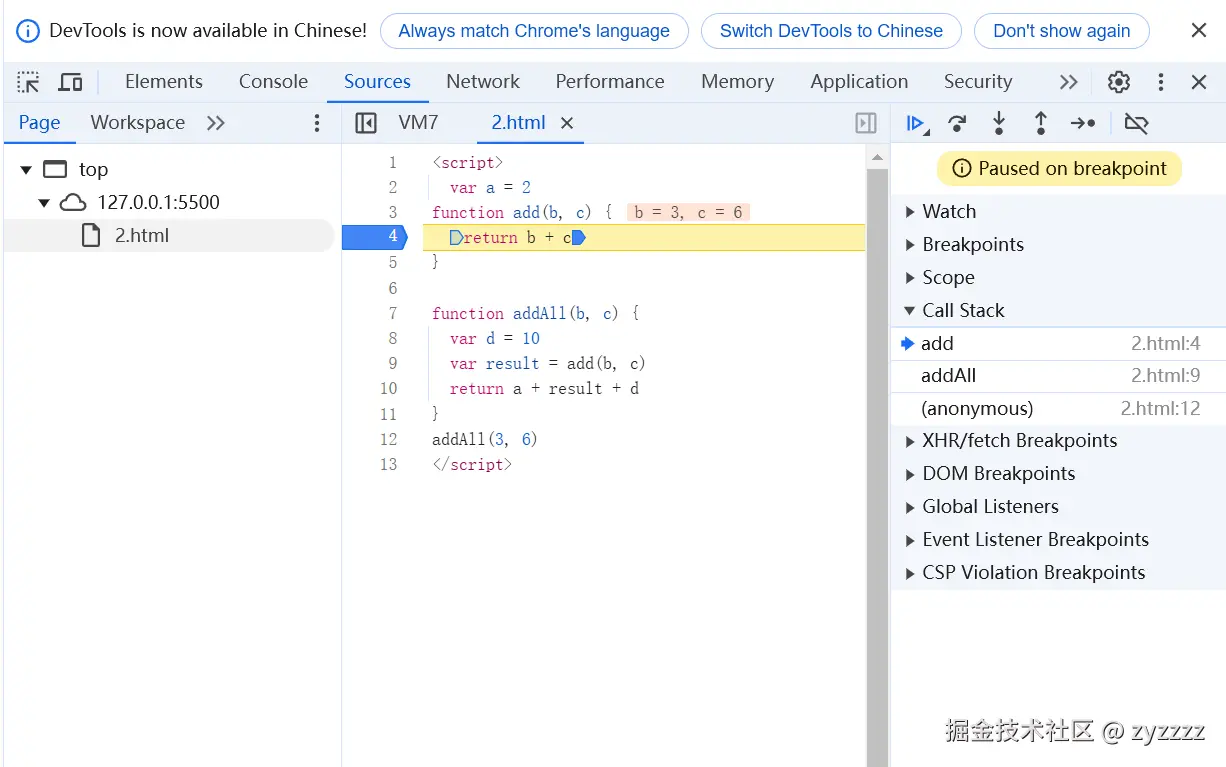The image size is (1226, 767).
Task: Open the DevTools three-dot customize menu
Action: (x=1160, y=82)
